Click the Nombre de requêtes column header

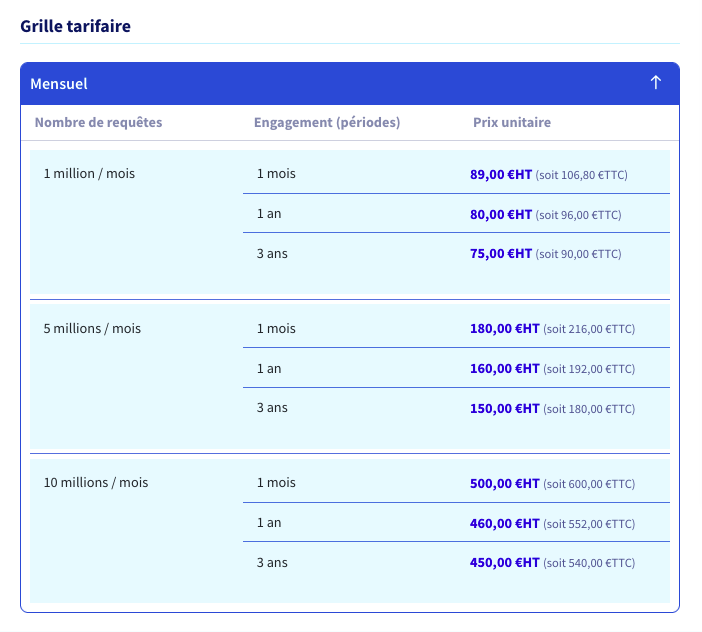pyautogui.click(x=98, y=122)
